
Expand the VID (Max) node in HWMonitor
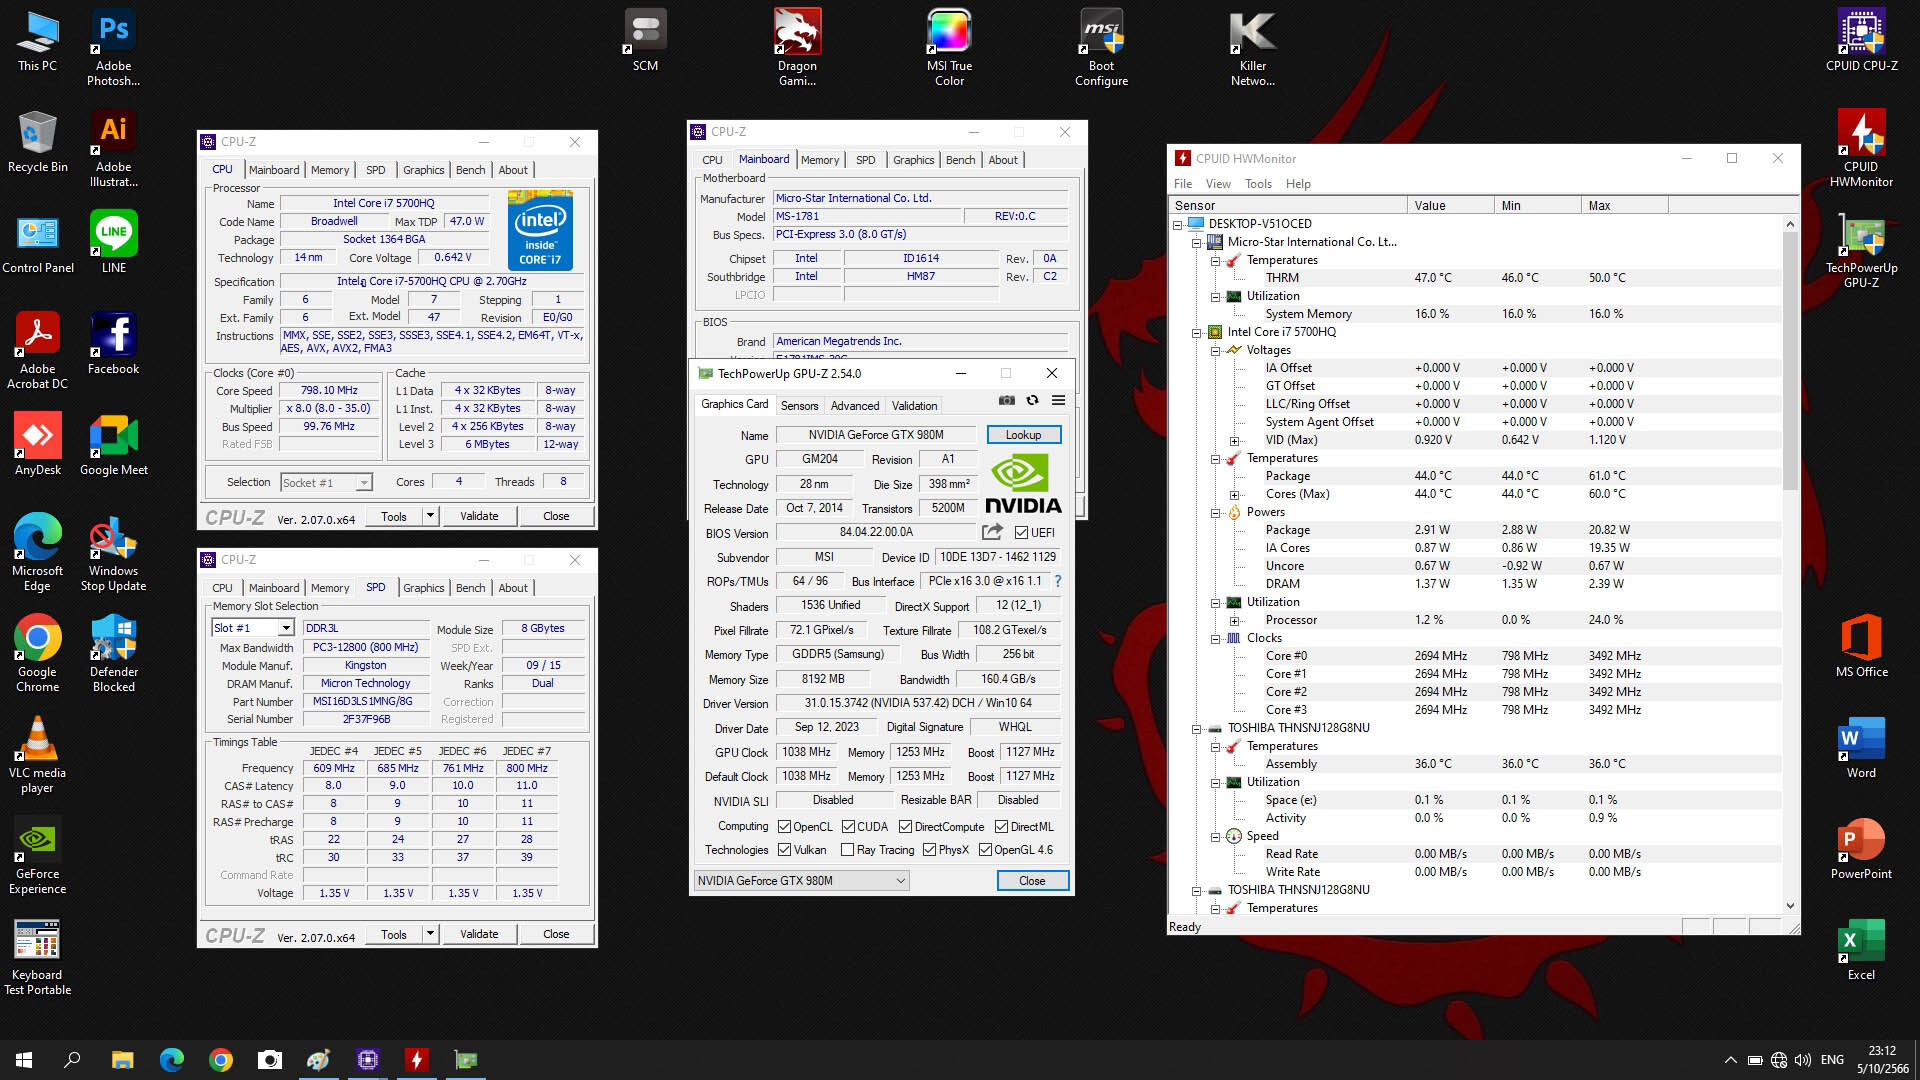point(1234,440)
